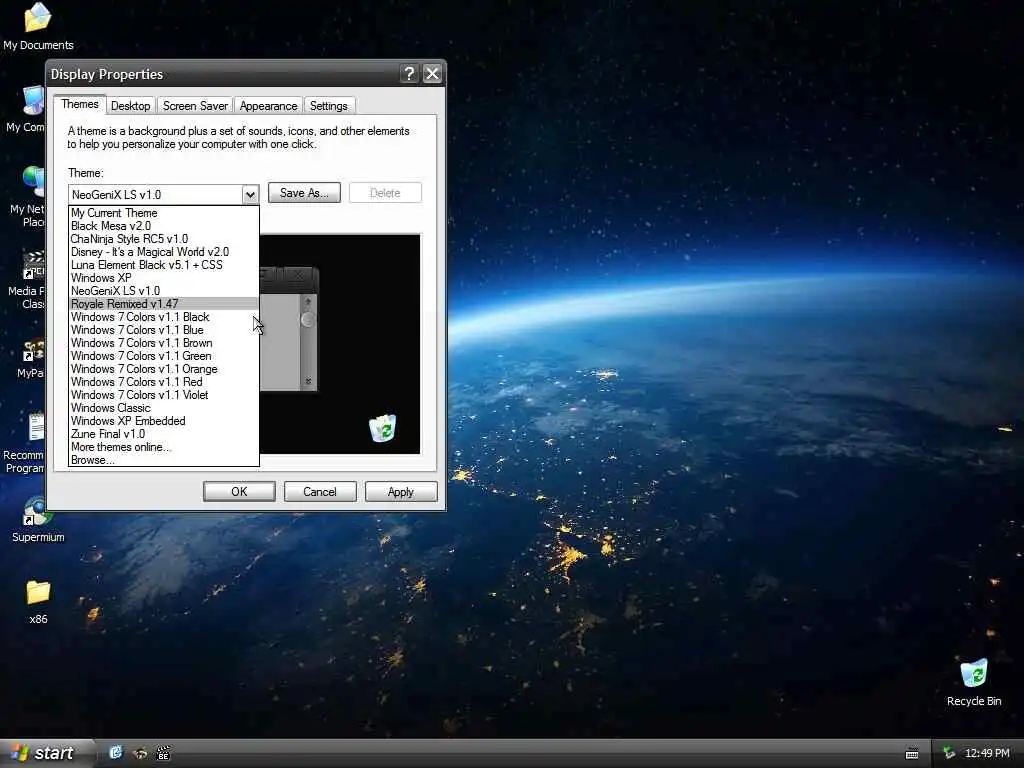This screenshot has width=1024, height=768.
Task: Click the Recycle Bin in theme preview
Action: click(x=383, y=428)
